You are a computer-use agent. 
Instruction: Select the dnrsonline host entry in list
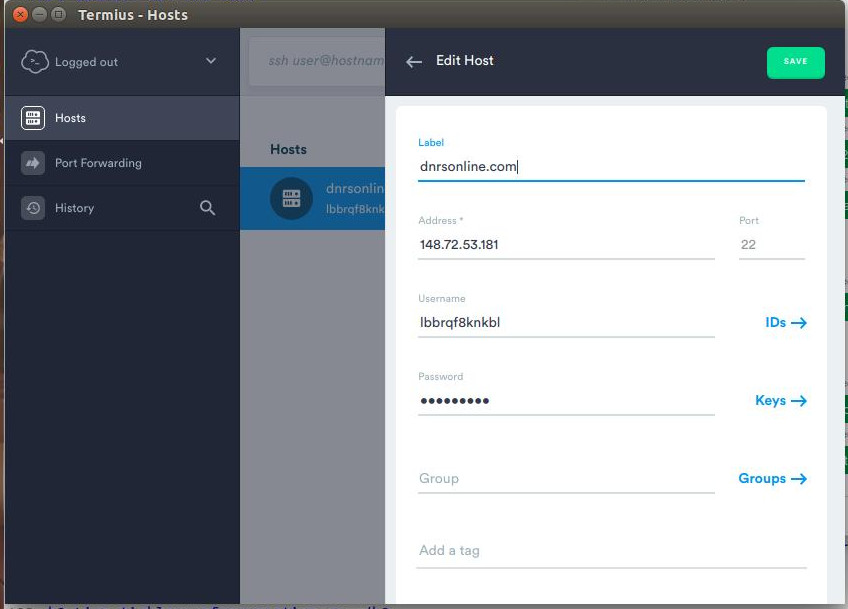pyautogui.click(x=313, y=198)
